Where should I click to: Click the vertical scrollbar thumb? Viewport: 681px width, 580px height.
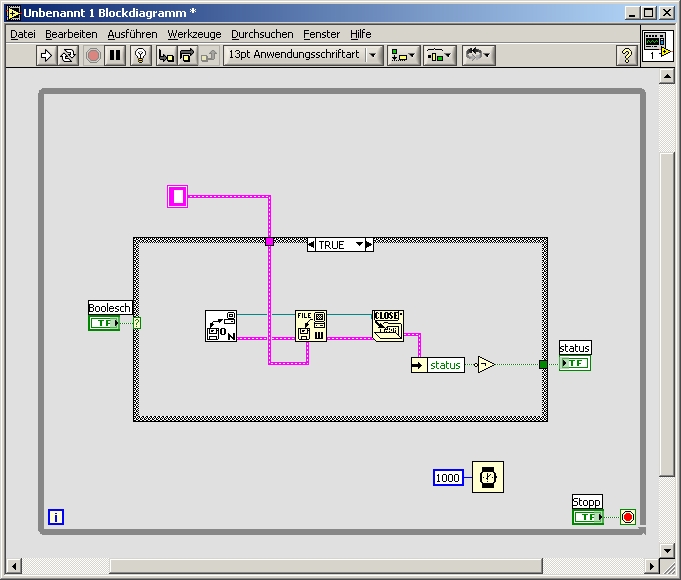pos(667,315)
